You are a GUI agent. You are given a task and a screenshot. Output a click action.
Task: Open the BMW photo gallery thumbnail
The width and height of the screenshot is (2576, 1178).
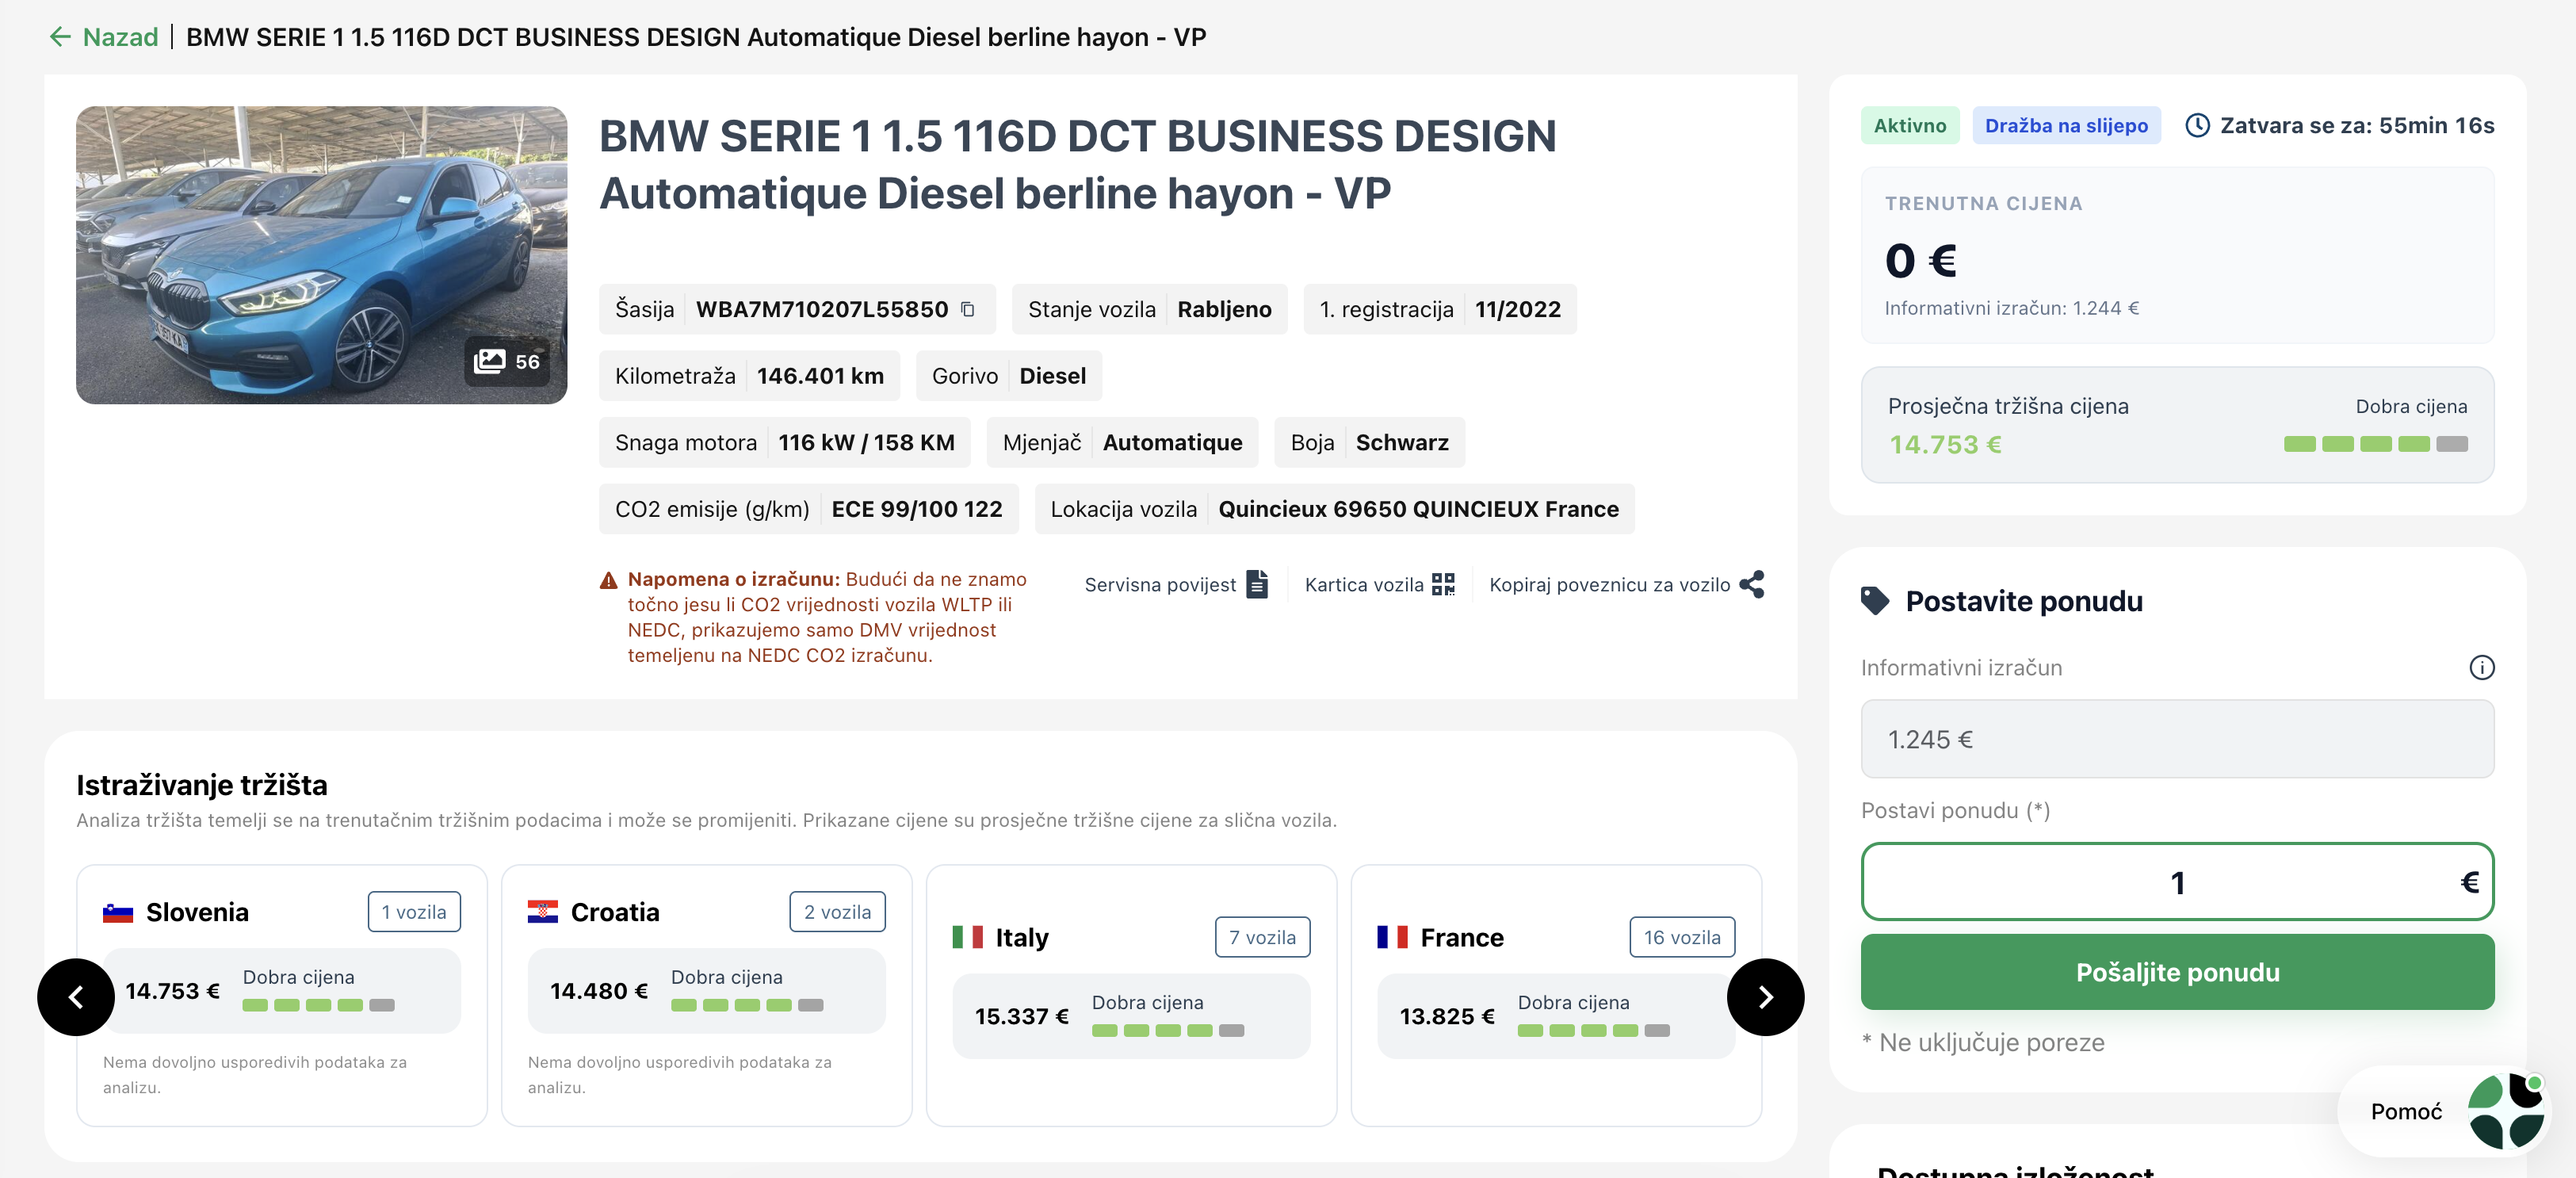click(x=321, y=255)
